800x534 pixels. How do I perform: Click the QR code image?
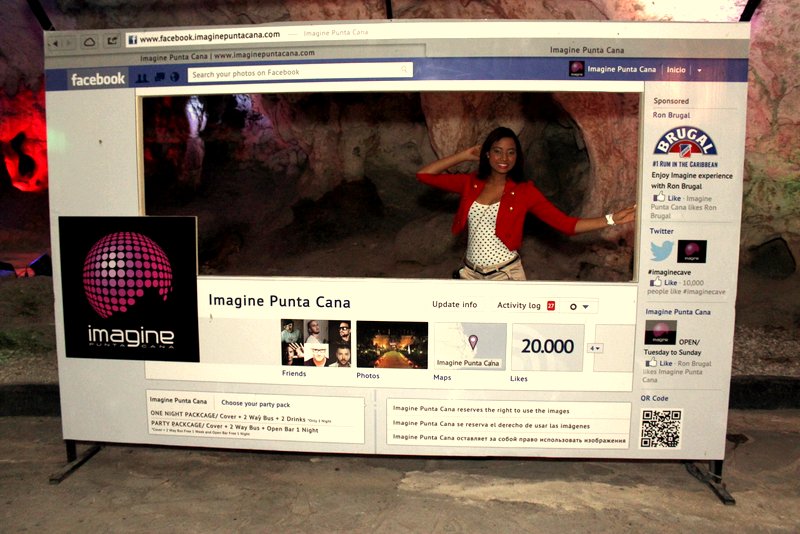(661, 429)
